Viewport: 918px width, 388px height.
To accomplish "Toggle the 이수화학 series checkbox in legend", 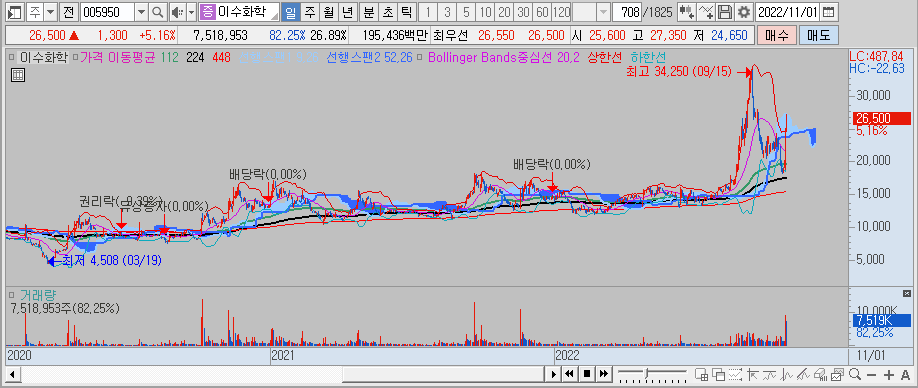I will [x=12, y=57].
